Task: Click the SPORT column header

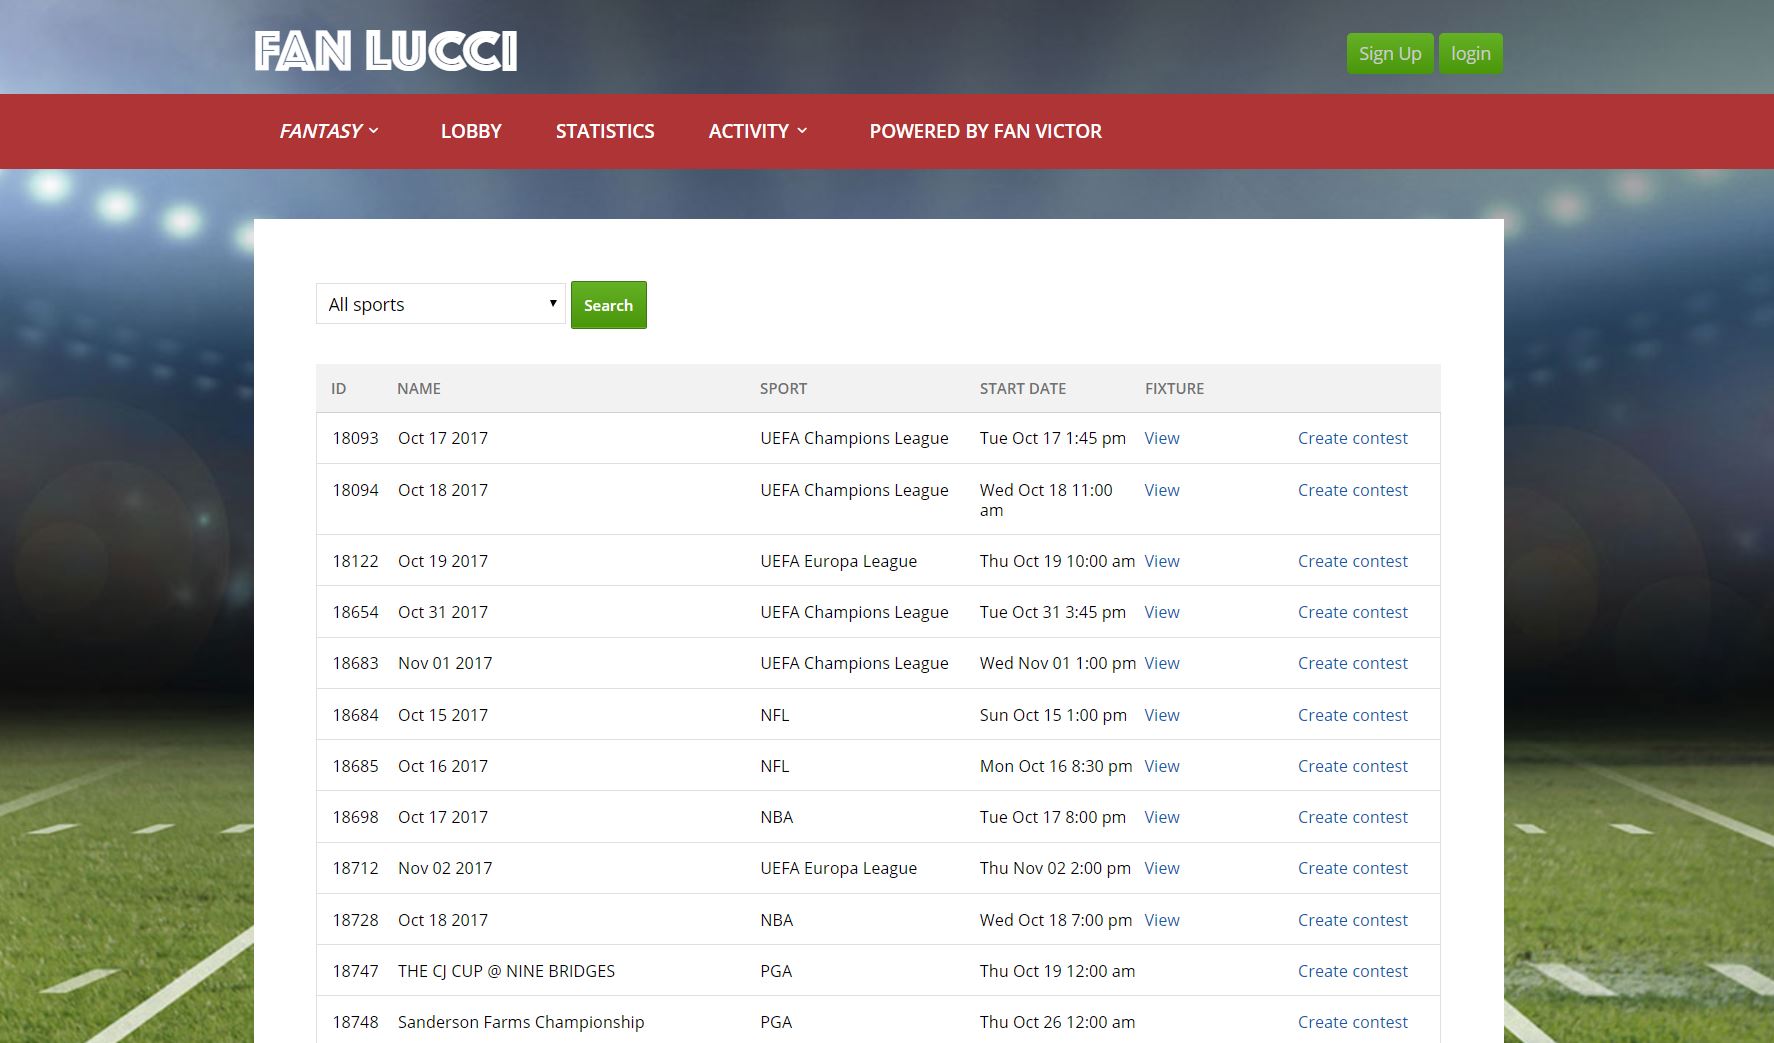Action: click(x=783, y=388)
